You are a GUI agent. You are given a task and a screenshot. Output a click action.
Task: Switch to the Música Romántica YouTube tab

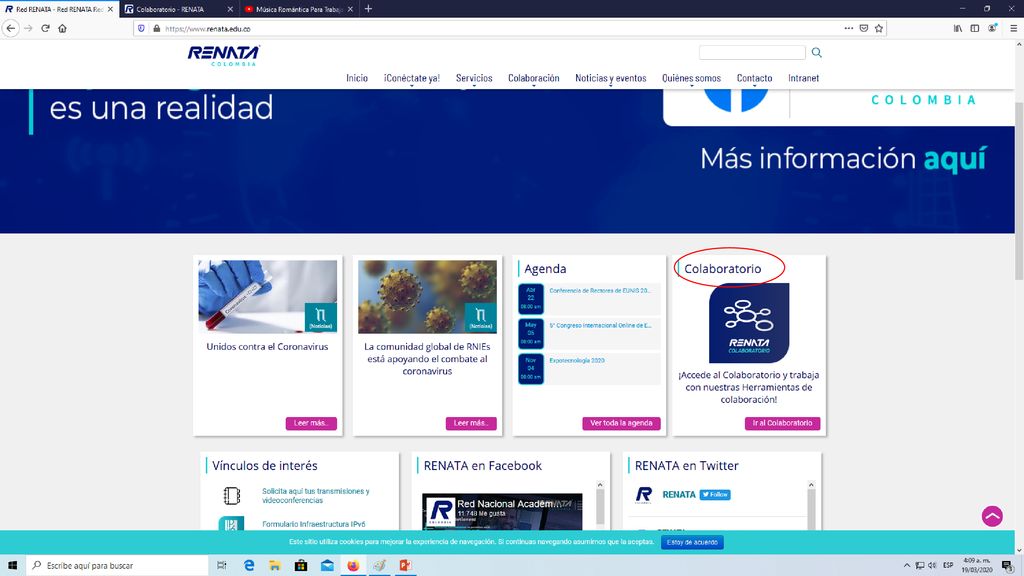point(298,9)
